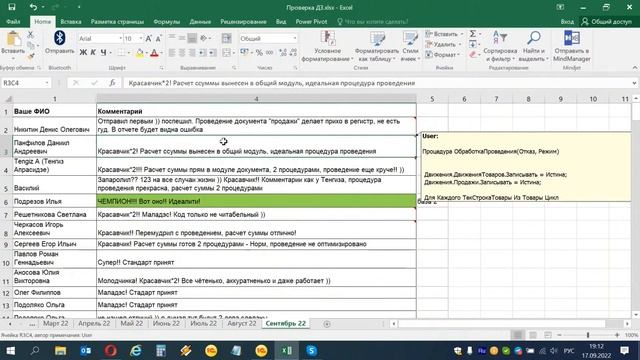Viewport: 640px width, 360px height.
Task: Open the Arial font name dropdown
Action: pyautogui.click(x=120, y=38)
